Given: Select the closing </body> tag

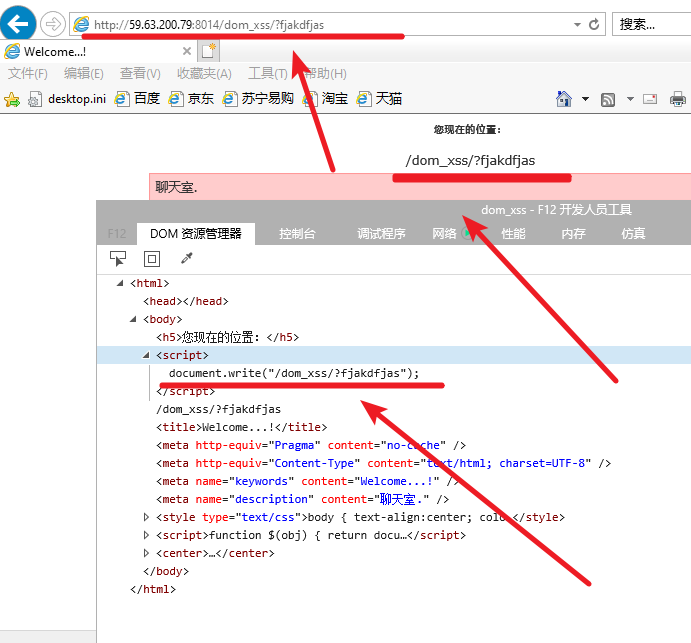Looking at the screenshot, I should coord(166,571).
